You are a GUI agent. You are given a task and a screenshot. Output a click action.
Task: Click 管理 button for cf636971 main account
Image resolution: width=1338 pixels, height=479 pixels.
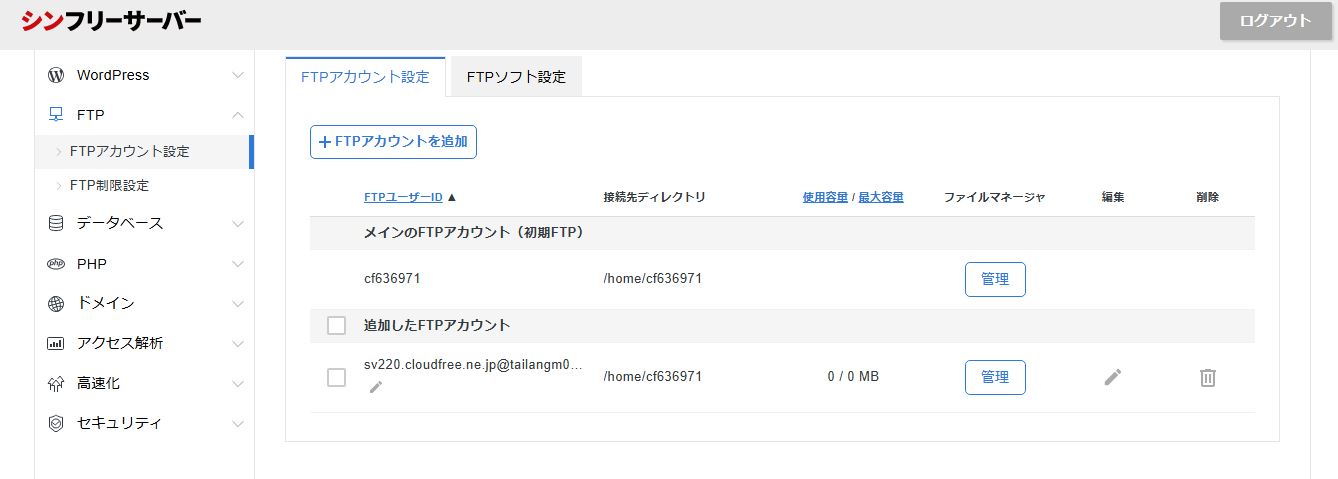995,279
